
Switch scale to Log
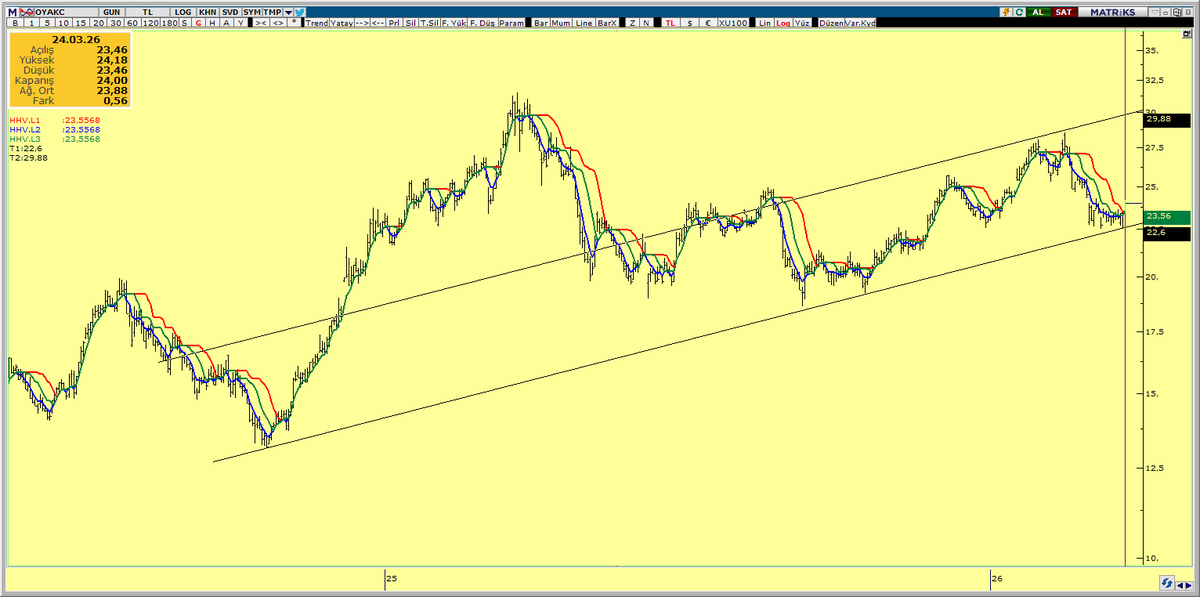point(783,23)
